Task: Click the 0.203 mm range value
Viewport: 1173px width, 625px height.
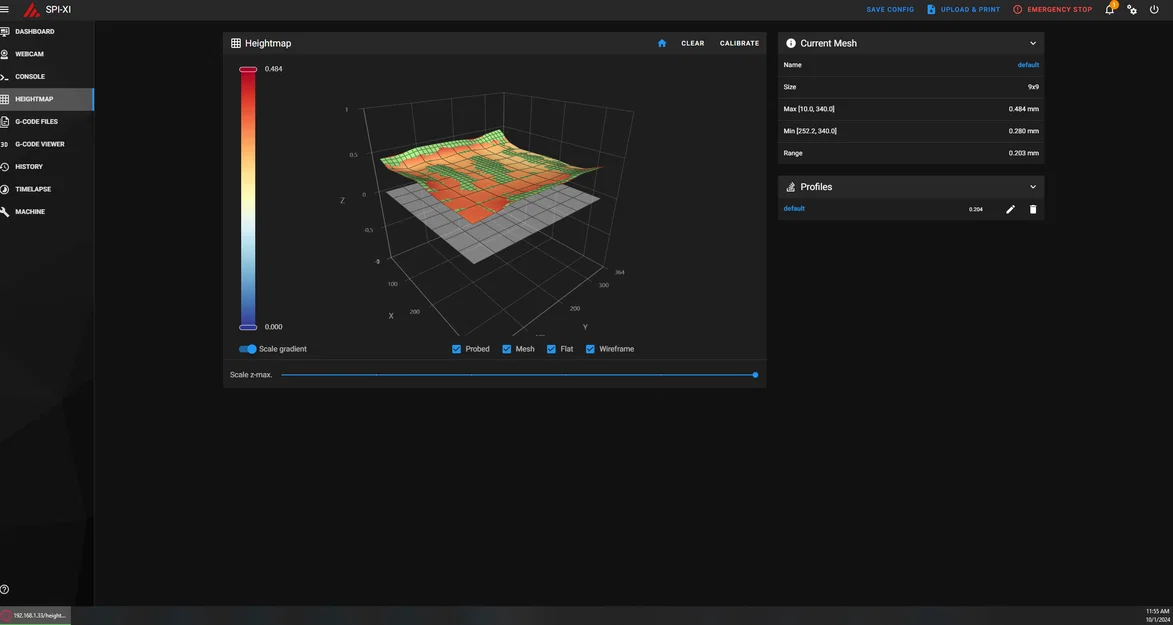Action: pos(1023,153)
